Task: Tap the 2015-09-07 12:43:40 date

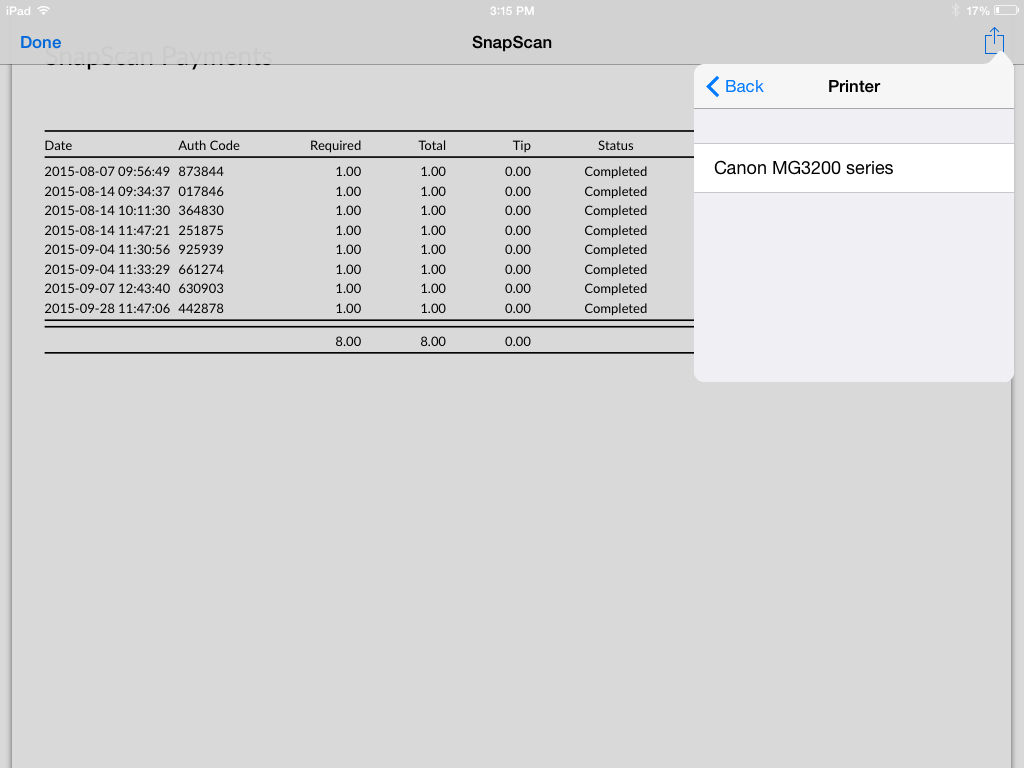Action: pyautogui.click(x=107, y=288)
